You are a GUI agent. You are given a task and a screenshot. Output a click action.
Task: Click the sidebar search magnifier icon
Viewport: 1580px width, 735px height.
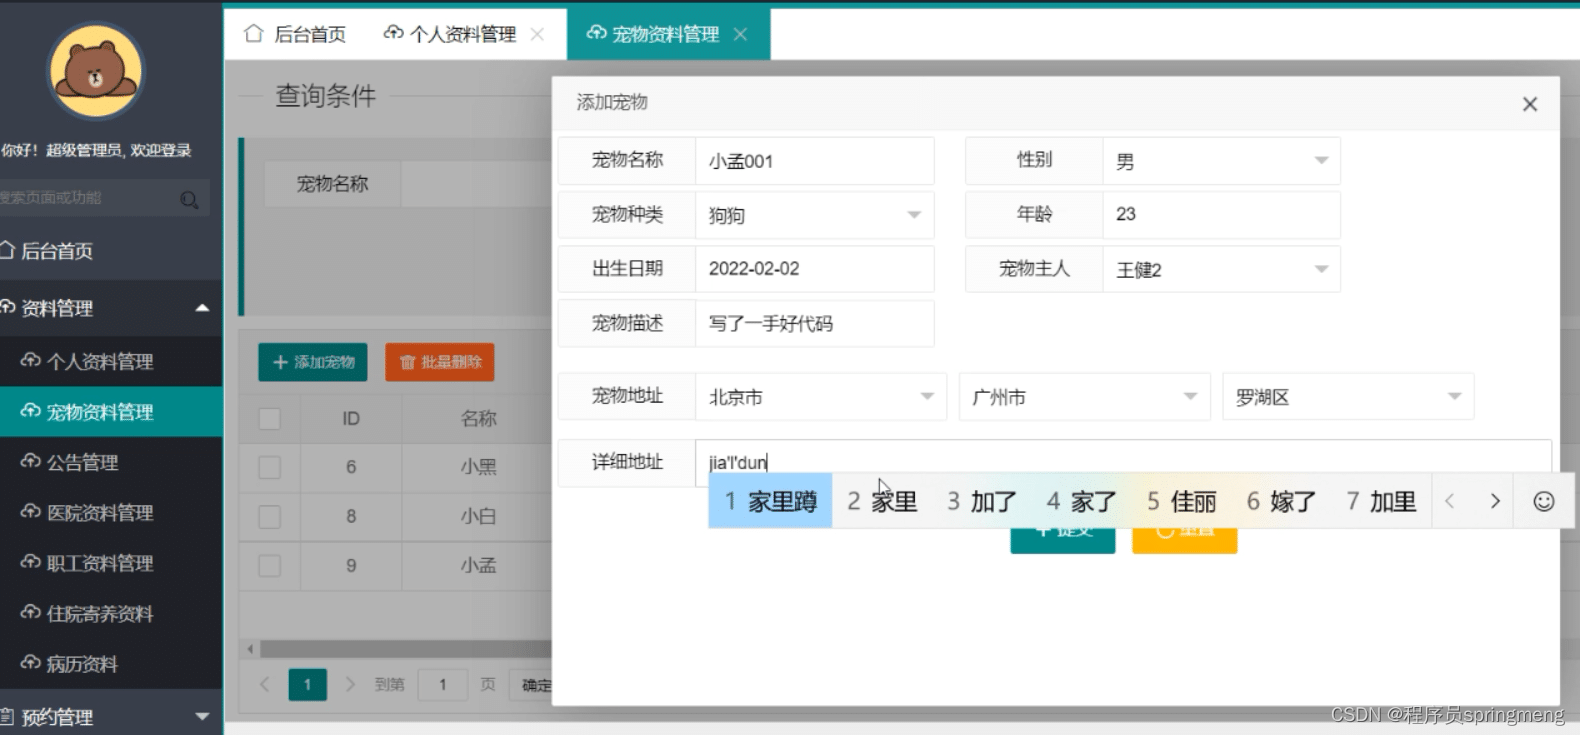(x=189, y=199)
